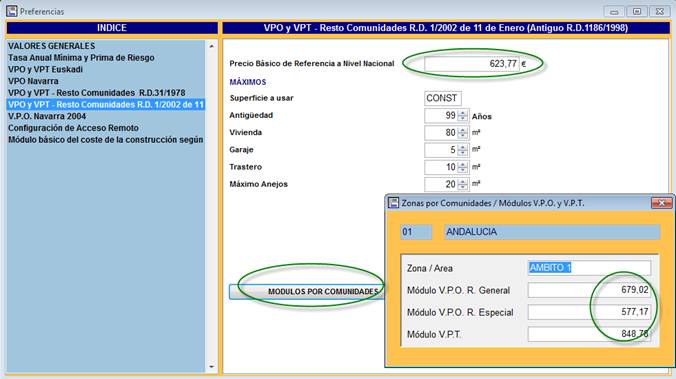The image size is (676, 379).
Task: Choose VPO Navarra in the index list
Action: pos(33,81)
